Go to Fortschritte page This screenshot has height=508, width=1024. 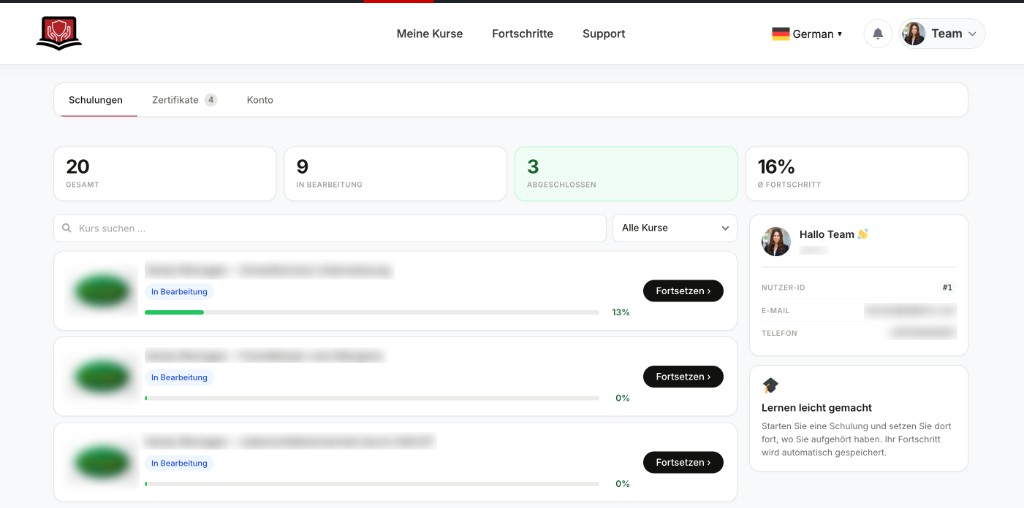[522, 34]
